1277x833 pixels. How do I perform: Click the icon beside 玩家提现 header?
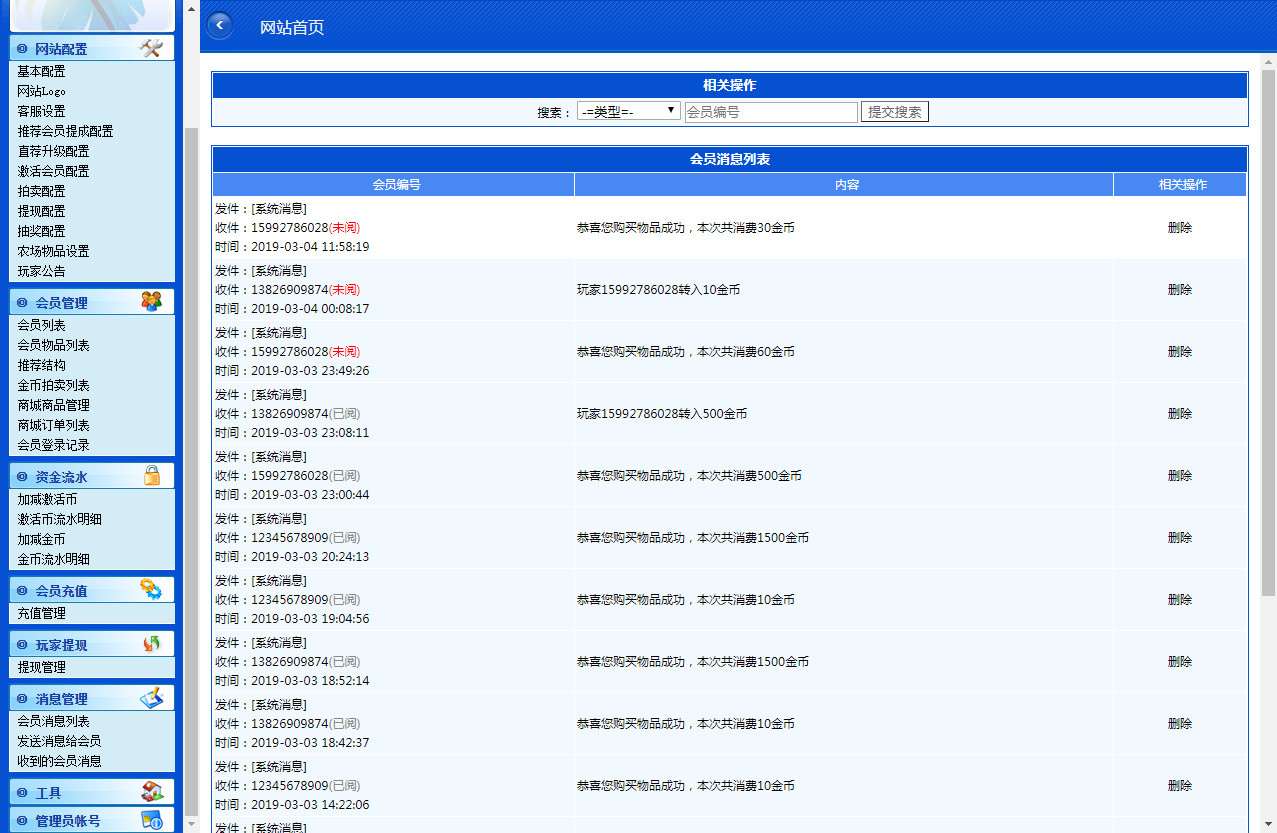click(x=151, y=644)
